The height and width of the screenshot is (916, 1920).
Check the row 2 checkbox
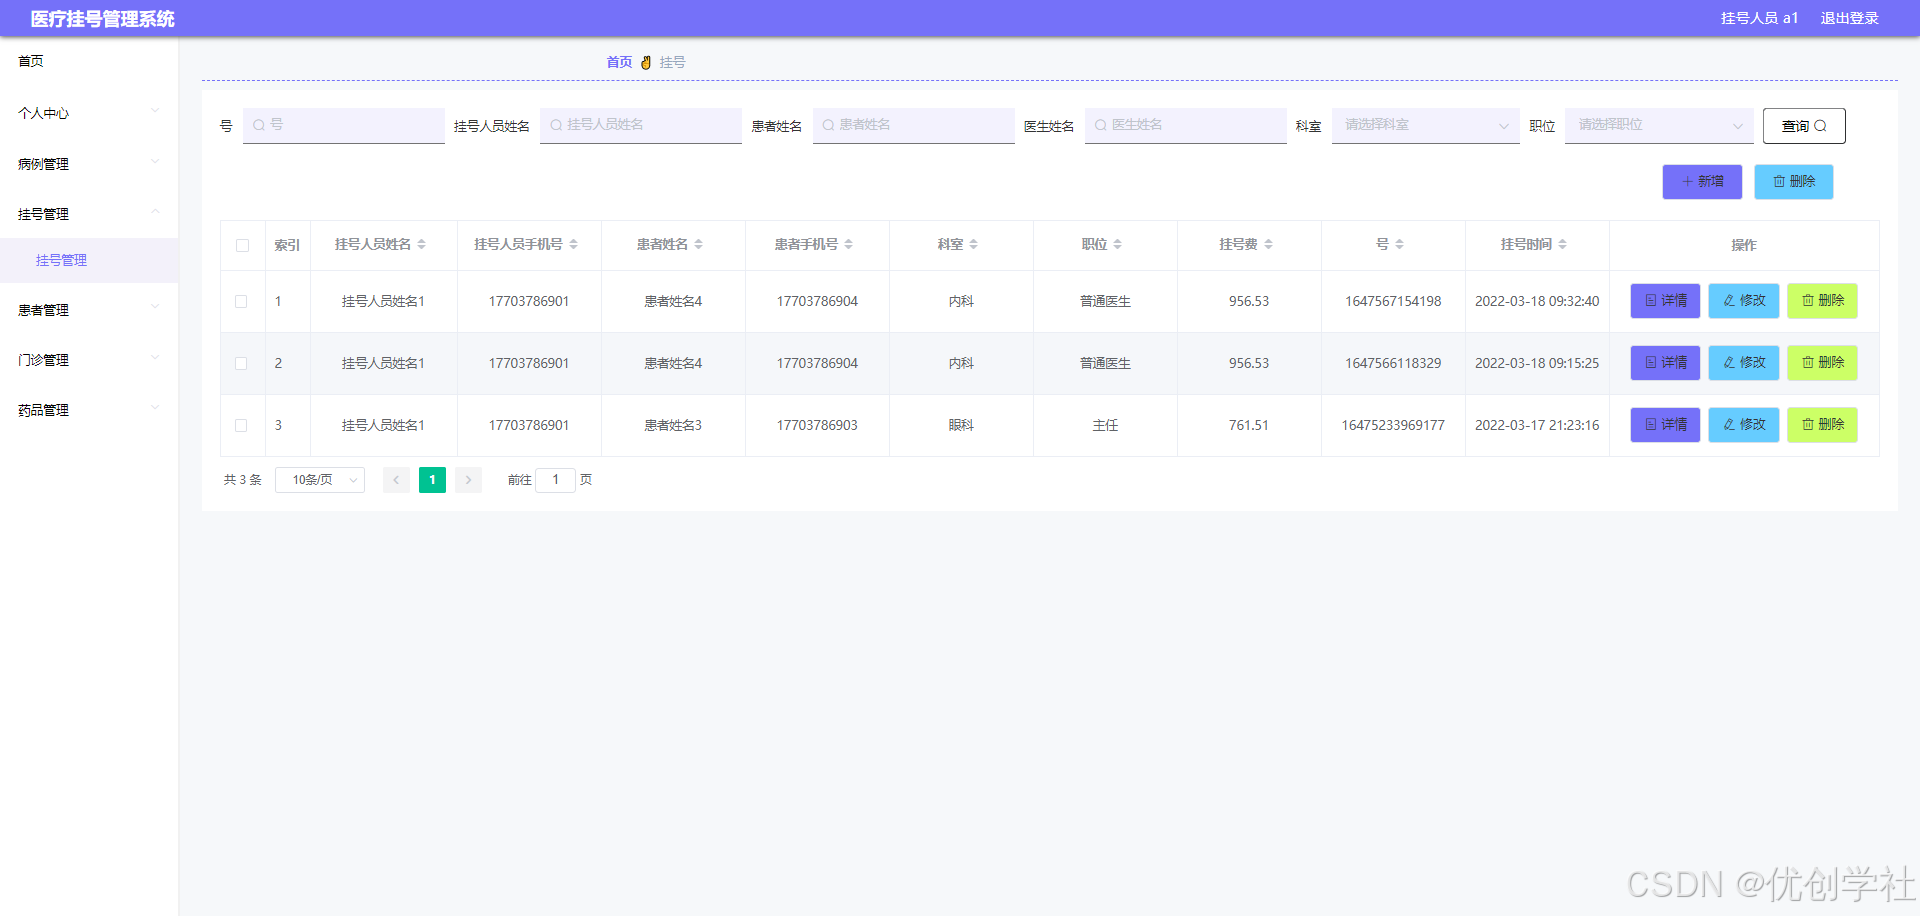241,363
